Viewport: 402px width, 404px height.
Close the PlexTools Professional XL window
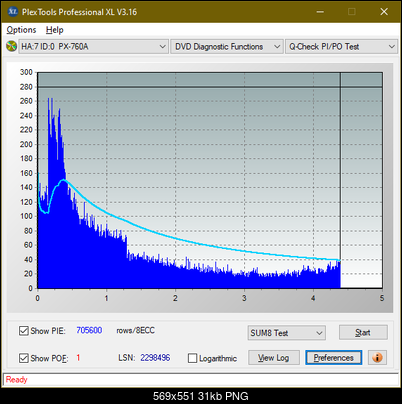[x=384, y=12]
